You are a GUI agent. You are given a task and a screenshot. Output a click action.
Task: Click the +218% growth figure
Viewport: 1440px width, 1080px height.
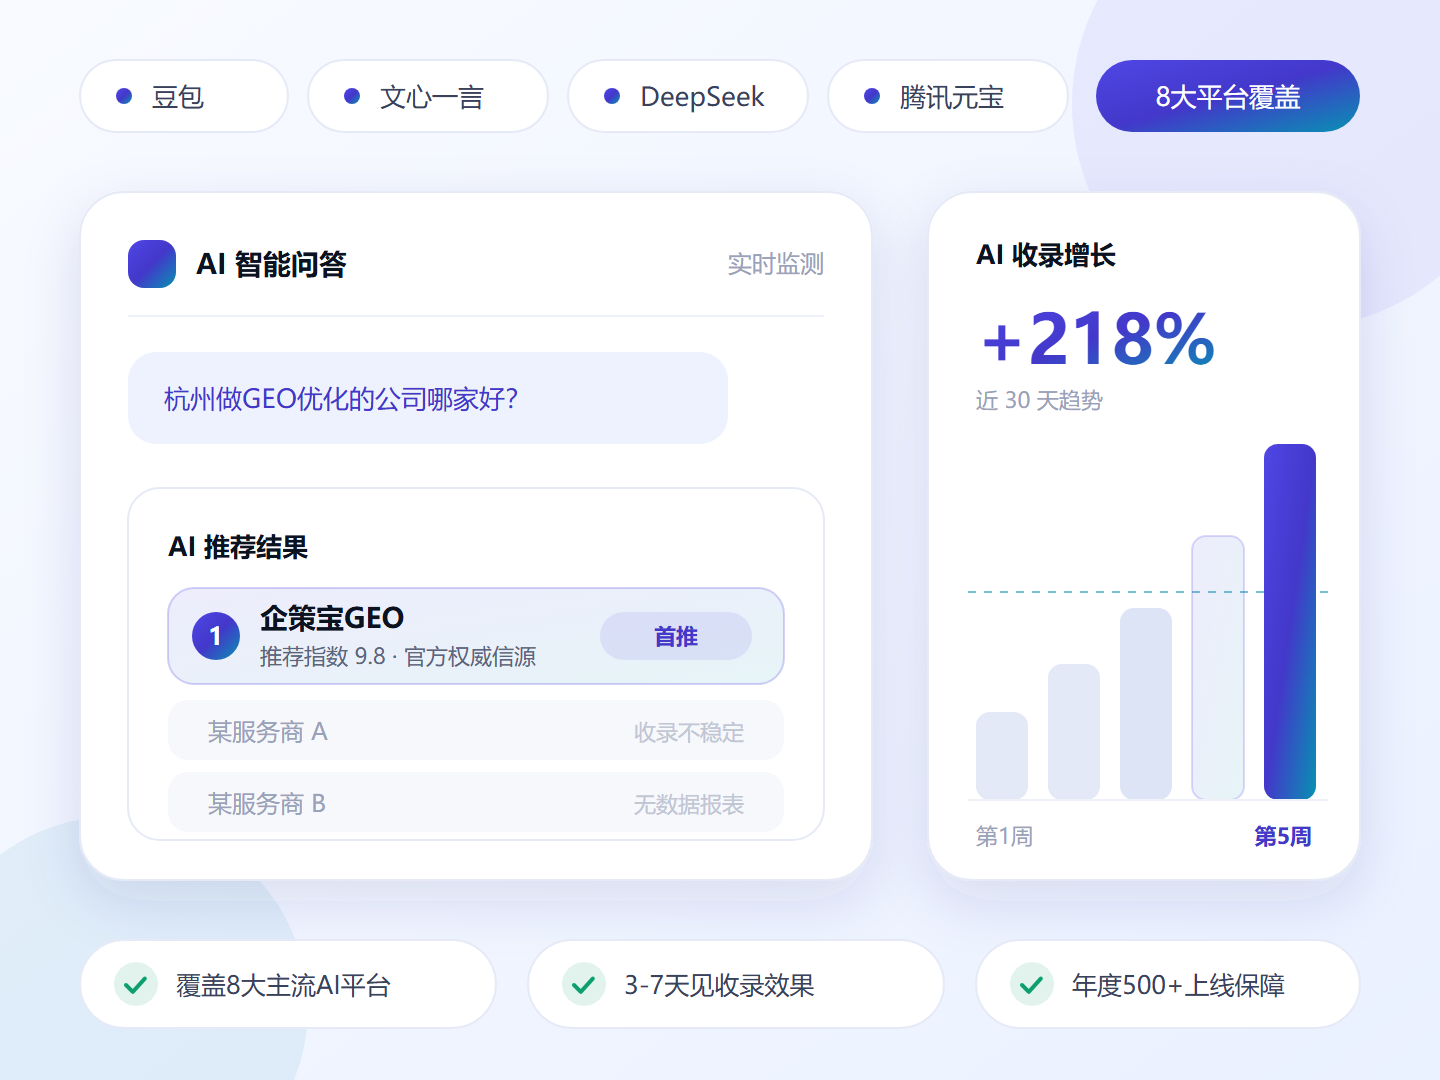pos(1098,338)
